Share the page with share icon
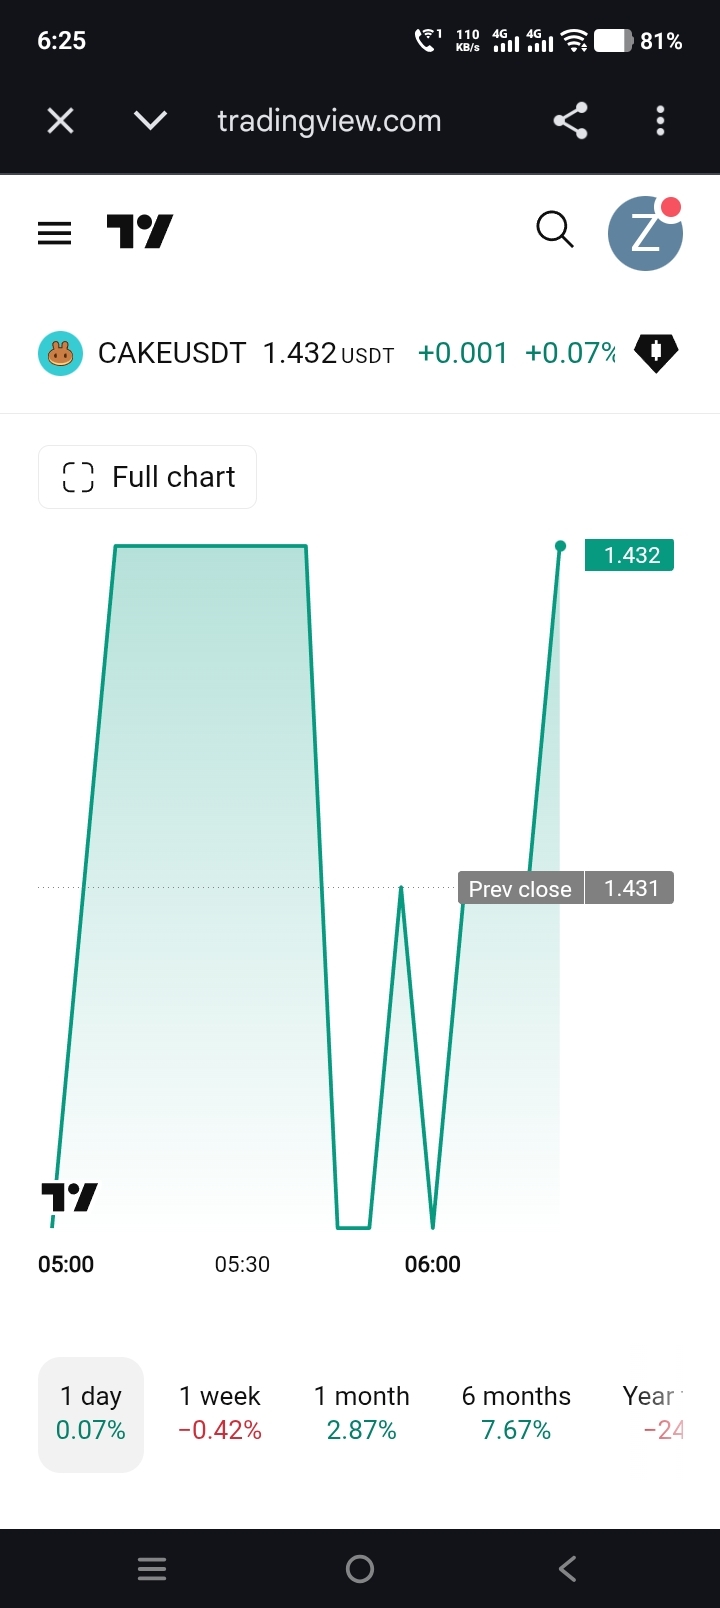The image size is (720, 1608). pyautogui.click(x=570, y=121)
